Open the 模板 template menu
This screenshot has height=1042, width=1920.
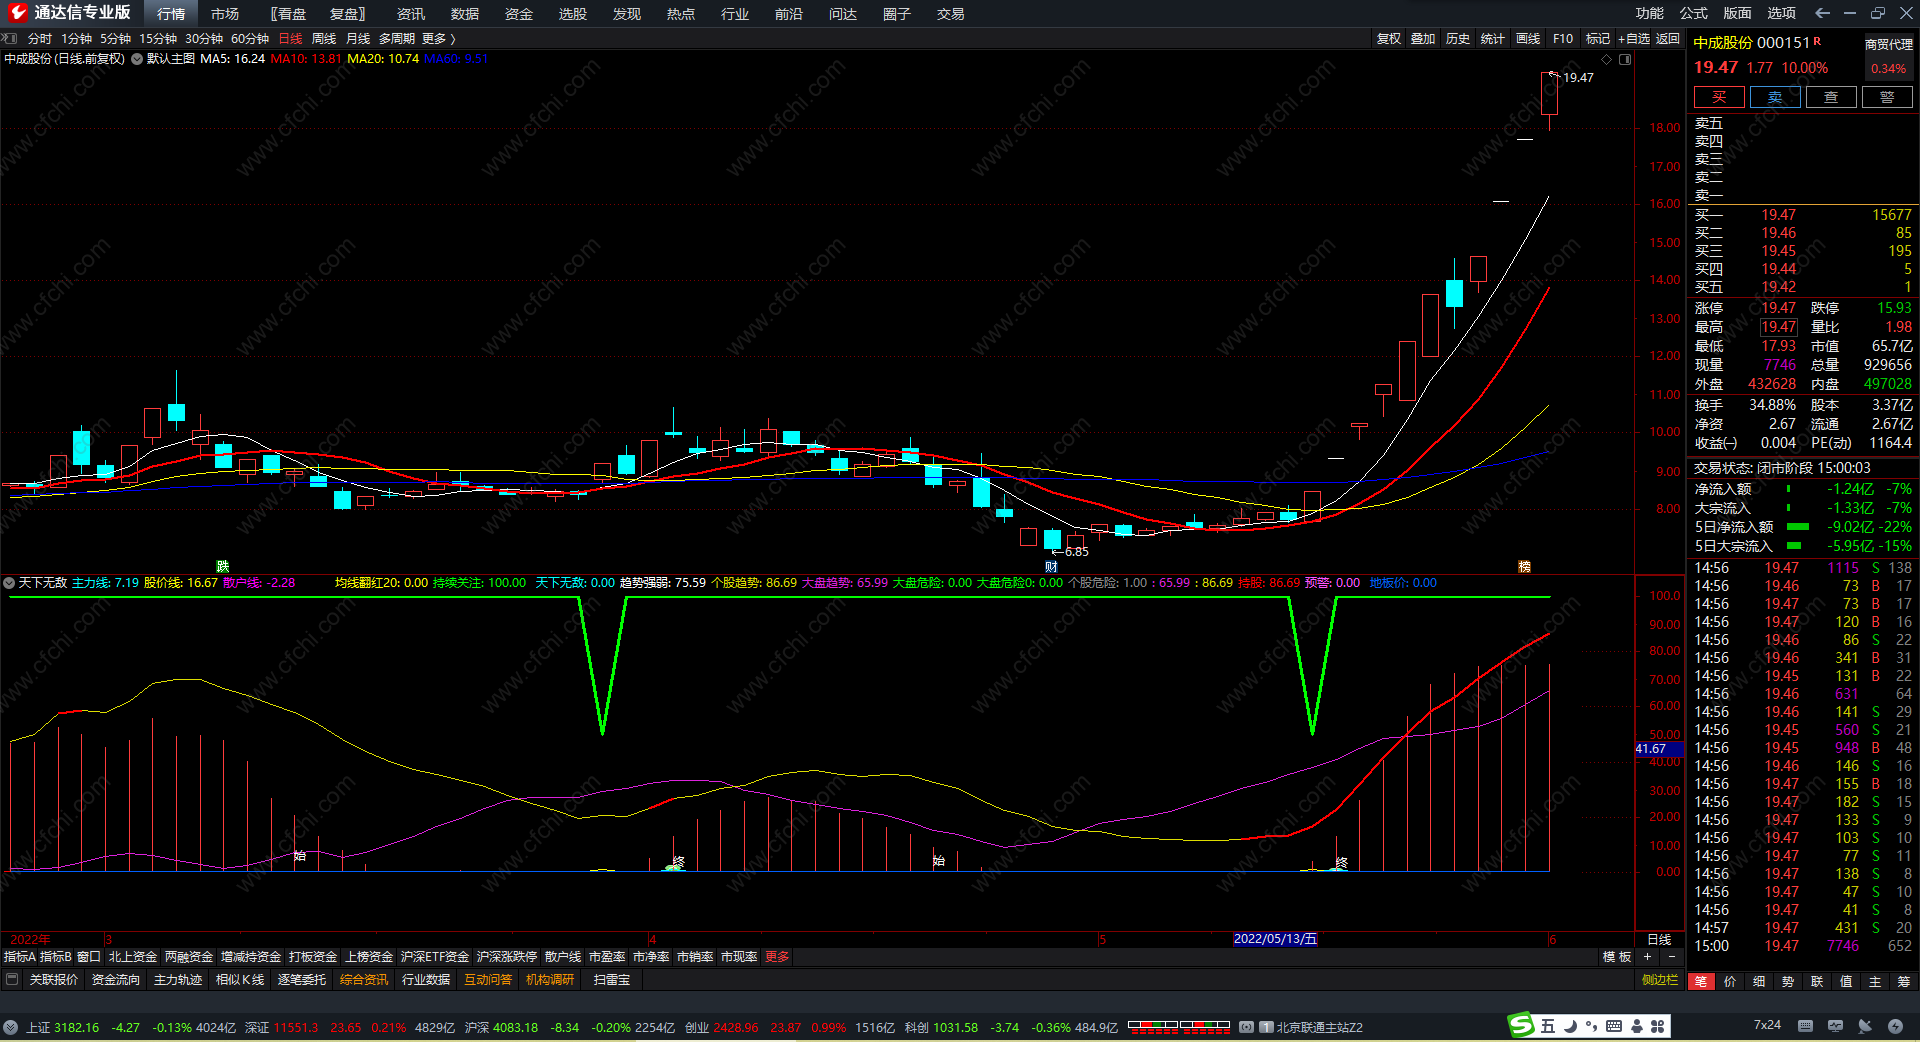pos(1617,957)
